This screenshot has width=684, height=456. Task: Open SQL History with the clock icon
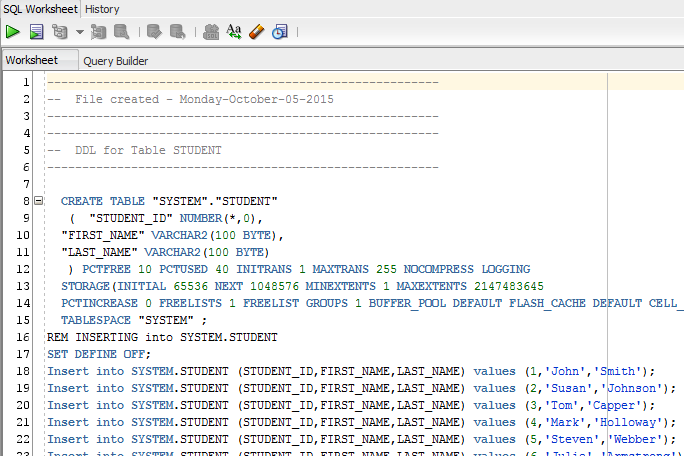point(279,32)
